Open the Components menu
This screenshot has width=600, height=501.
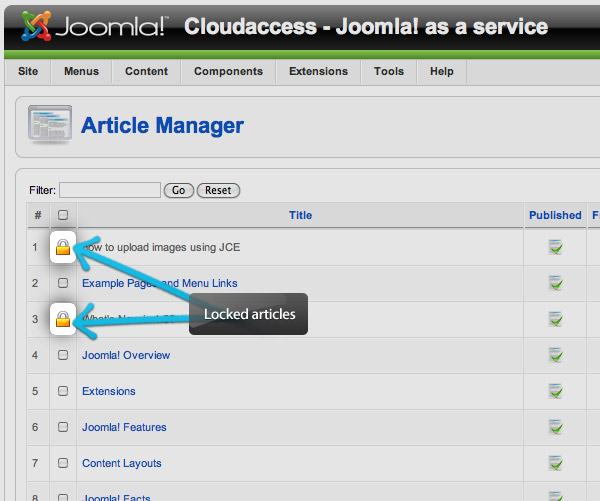(228, 71)
